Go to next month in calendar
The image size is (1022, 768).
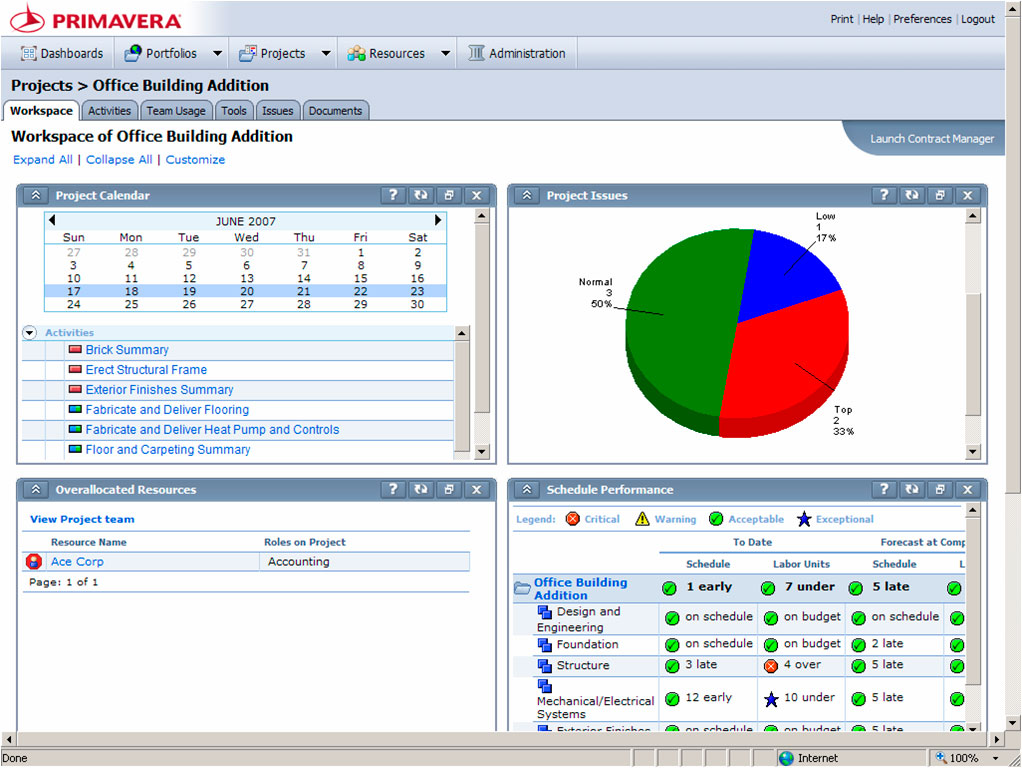[438, 220]
